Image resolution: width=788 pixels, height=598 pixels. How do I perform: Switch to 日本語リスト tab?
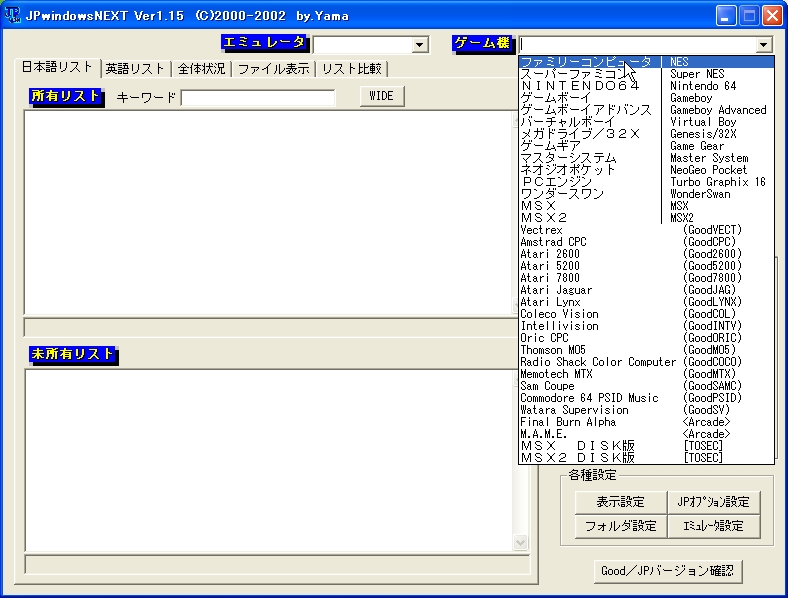tap(57, 67)
